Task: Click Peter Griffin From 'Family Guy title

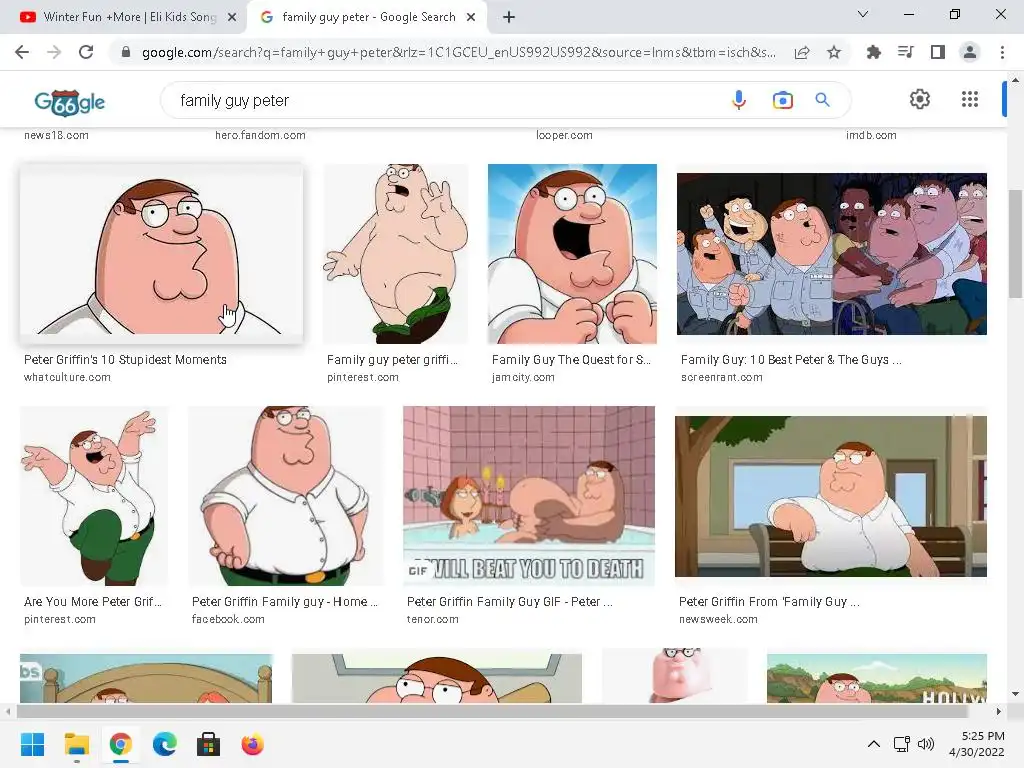Action: tap(769, 601)
